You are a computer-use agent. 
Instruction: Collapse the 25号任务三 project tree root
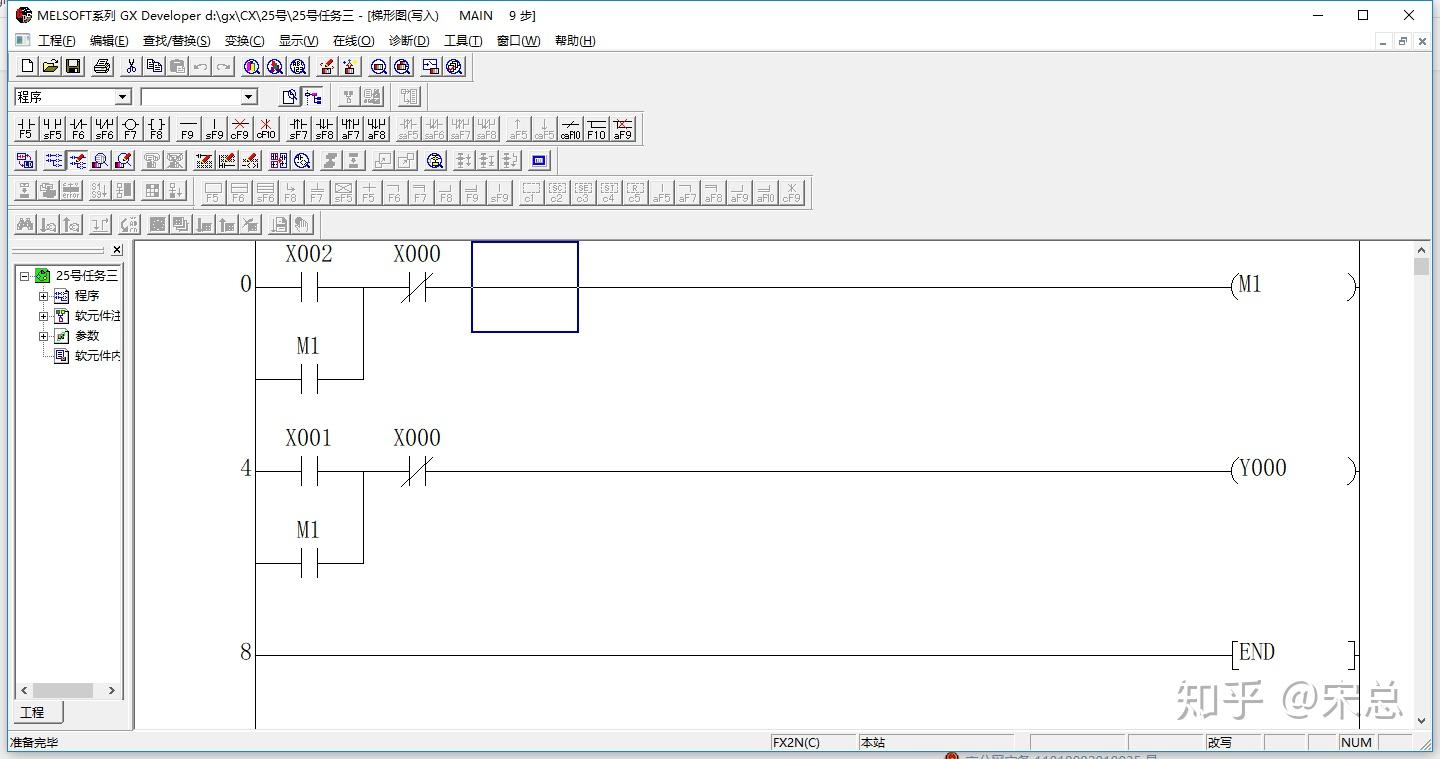pos(25,276)
